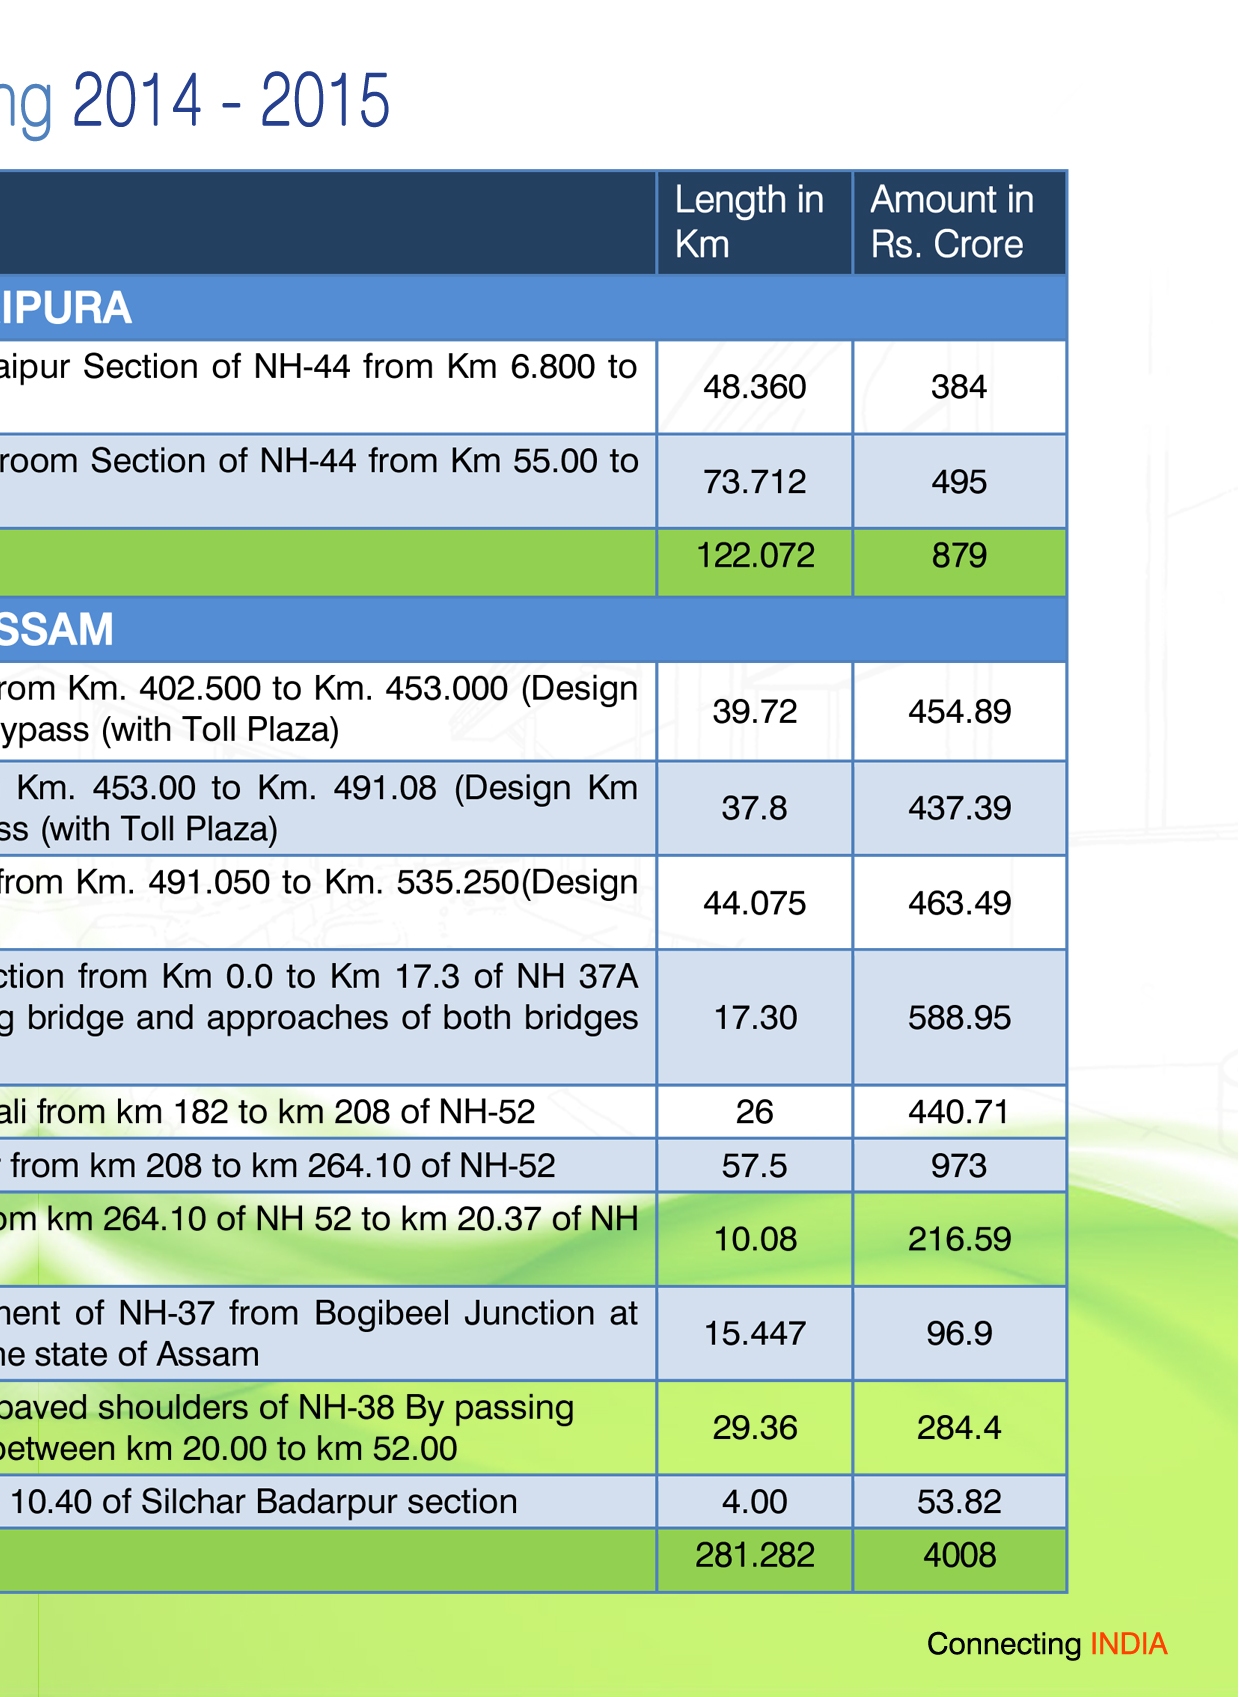Click the text 'Km 0.0 to Km 17.3 of NH 37A'
1239x1697 pixels.
400,976
